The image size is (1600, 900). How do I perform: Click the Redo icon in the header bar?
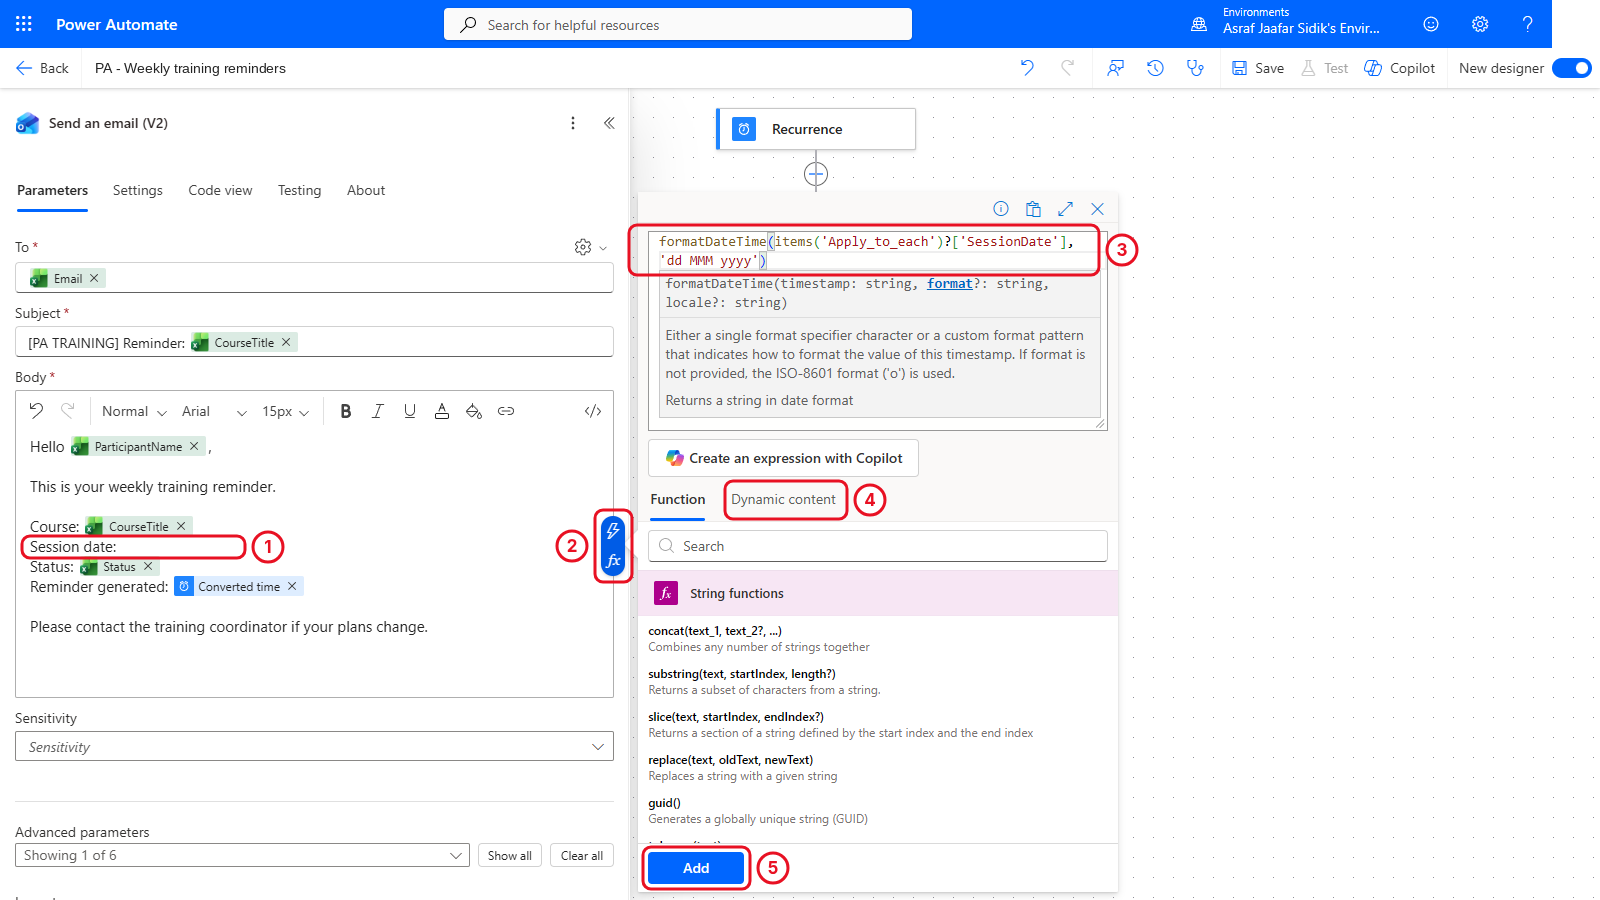pyautogui.click(x=1068, y=68)
